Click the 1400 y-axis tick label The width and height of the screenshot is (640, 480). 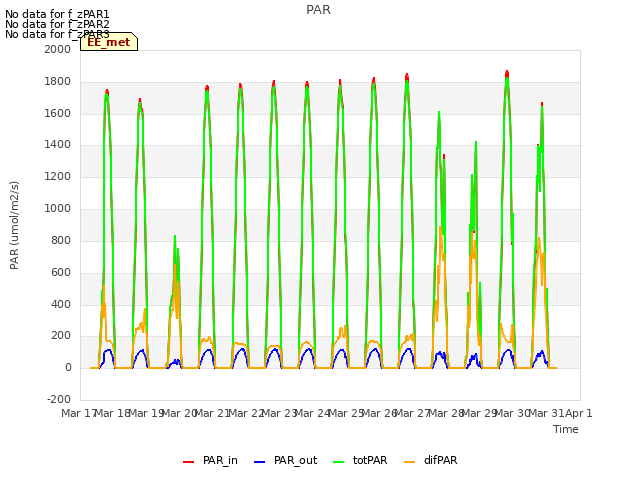pos(58,145)
